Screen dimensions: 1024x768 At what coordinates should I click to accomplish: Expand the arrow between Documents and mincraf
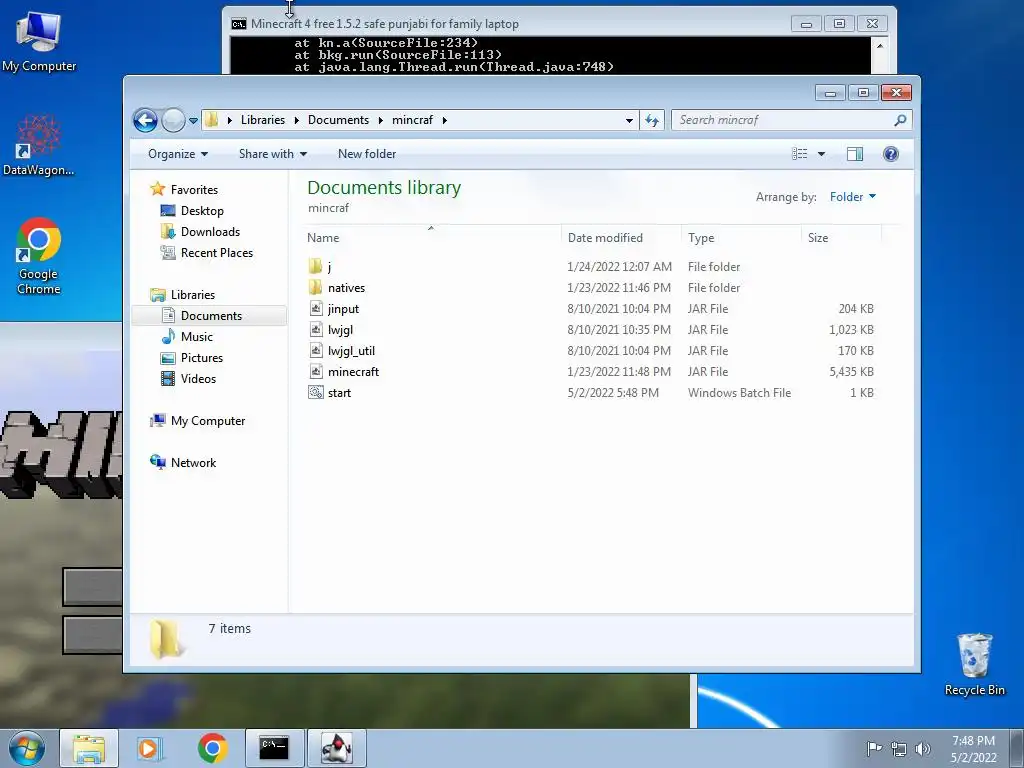click(x=381, y=120)
